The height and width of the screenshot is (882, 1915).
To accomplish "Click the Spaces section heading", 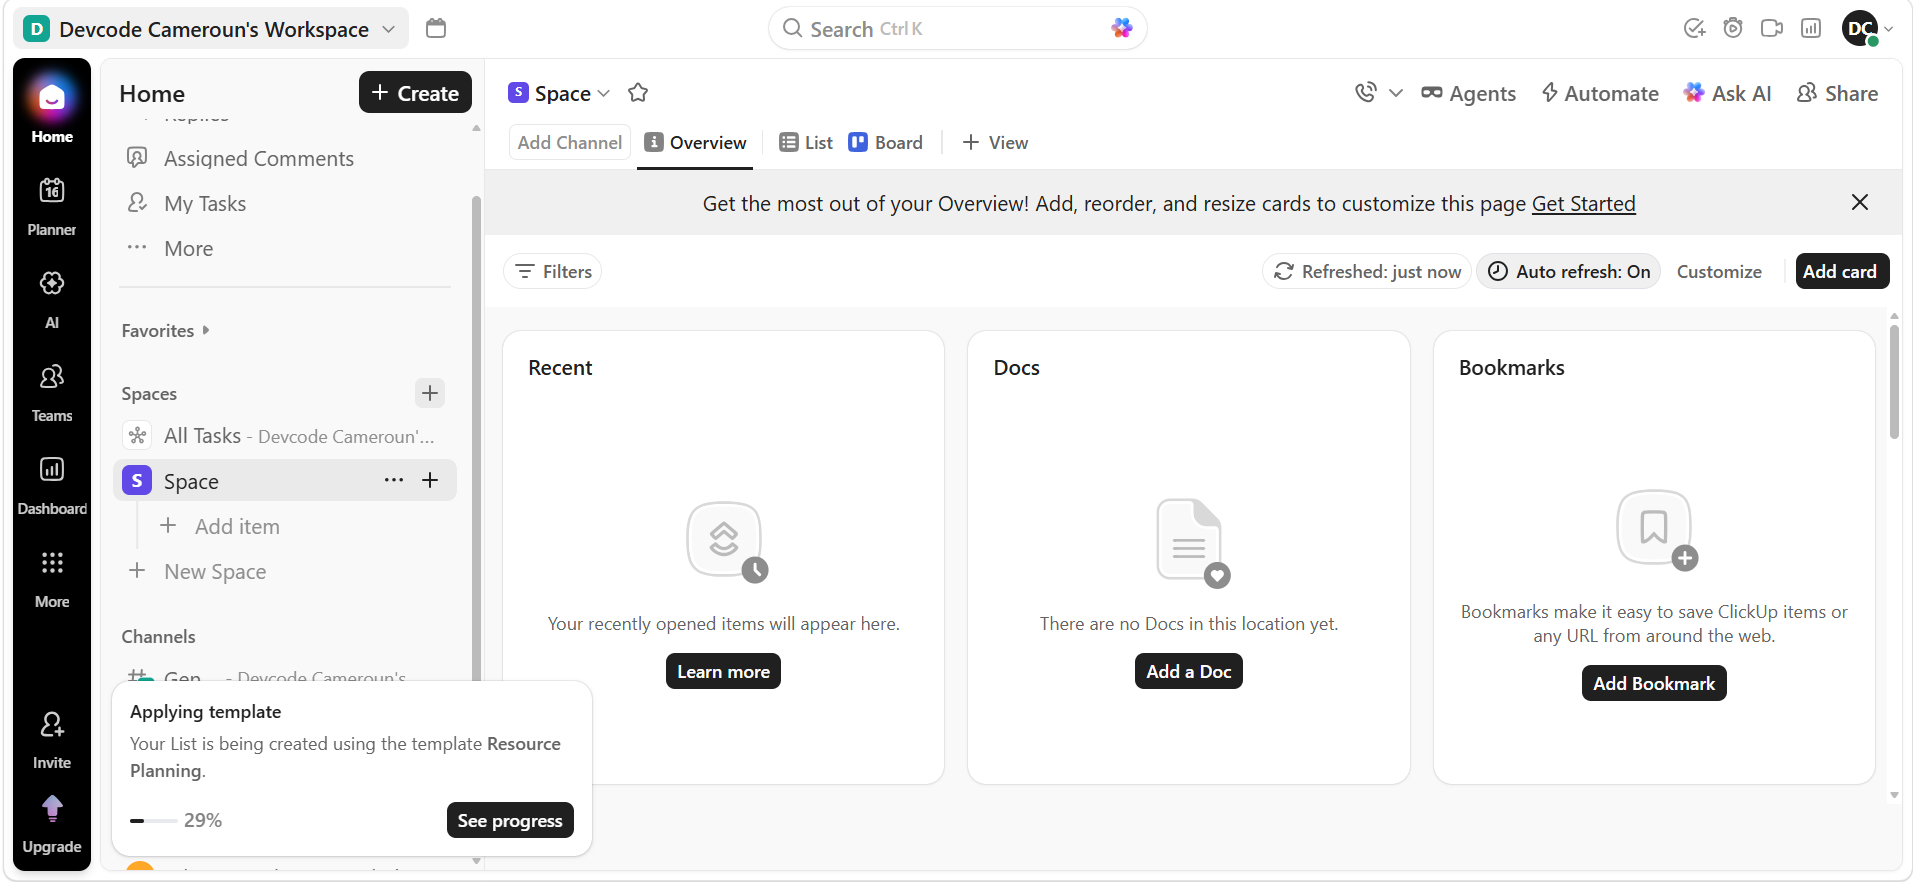I will tap(149, 394).
